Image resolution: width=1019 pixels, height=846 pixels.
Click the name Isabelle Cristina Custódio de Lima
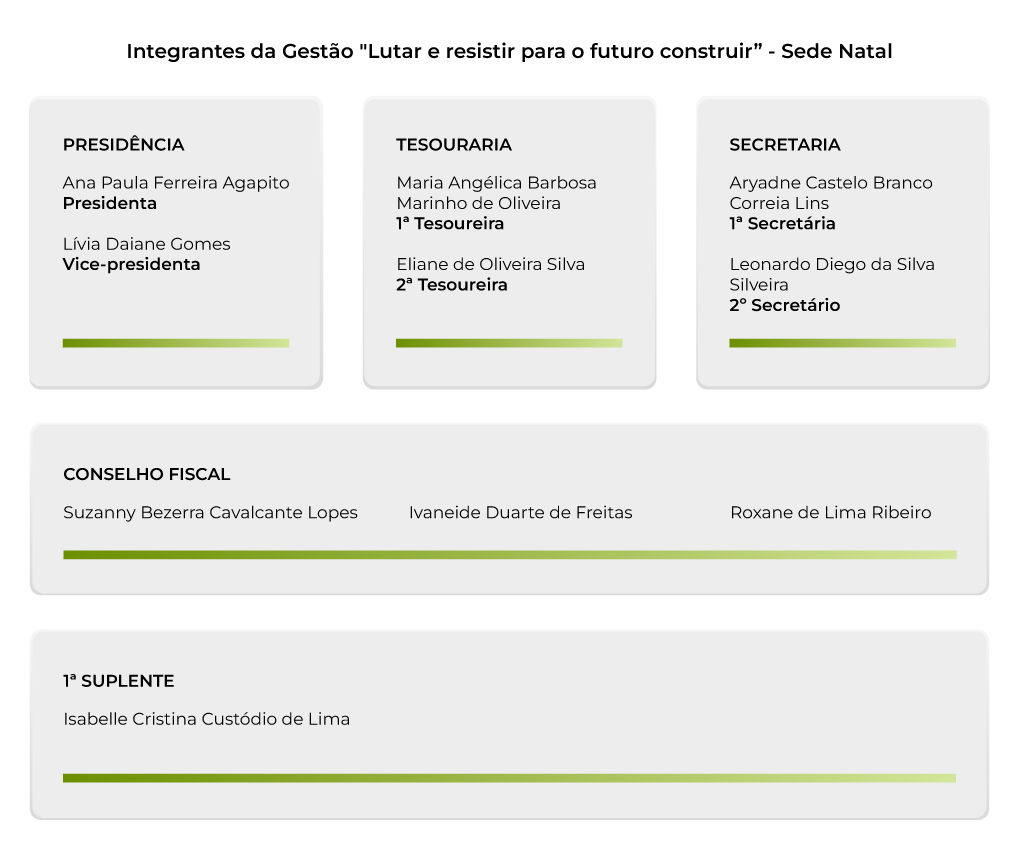(206, 719)
